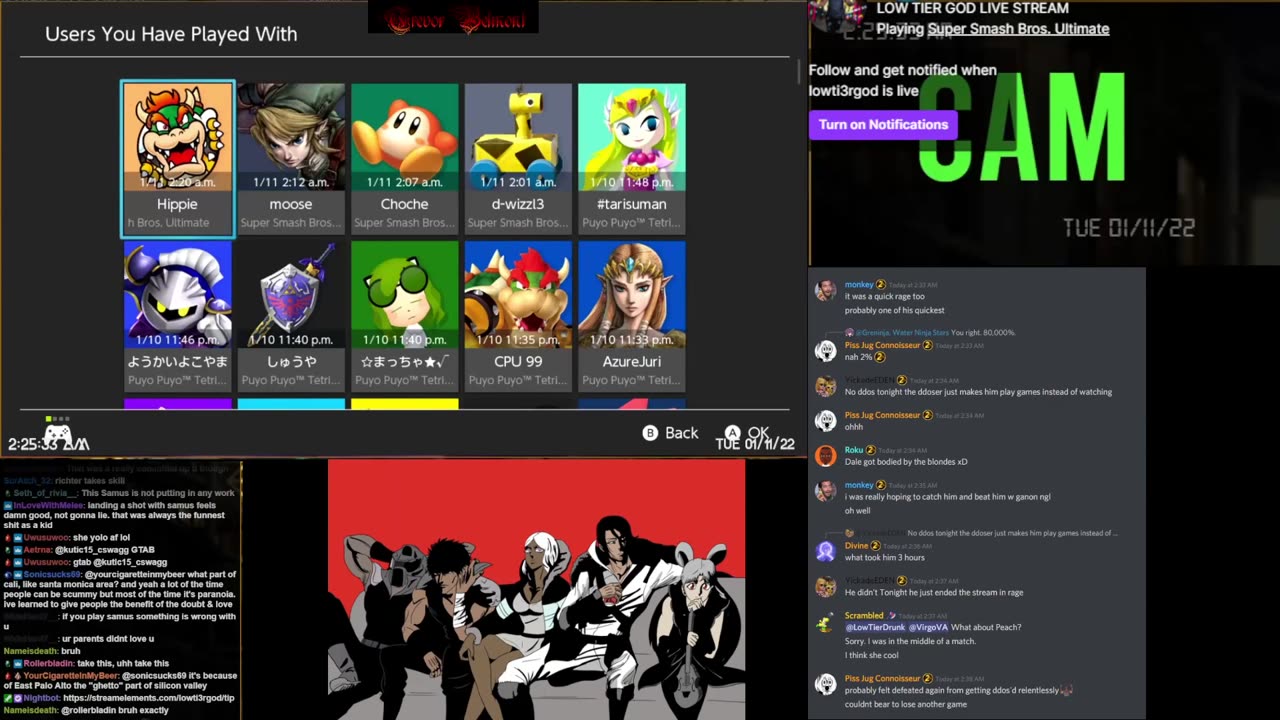
Task: Confirm with the A OK button
Action: pos(747,433)
